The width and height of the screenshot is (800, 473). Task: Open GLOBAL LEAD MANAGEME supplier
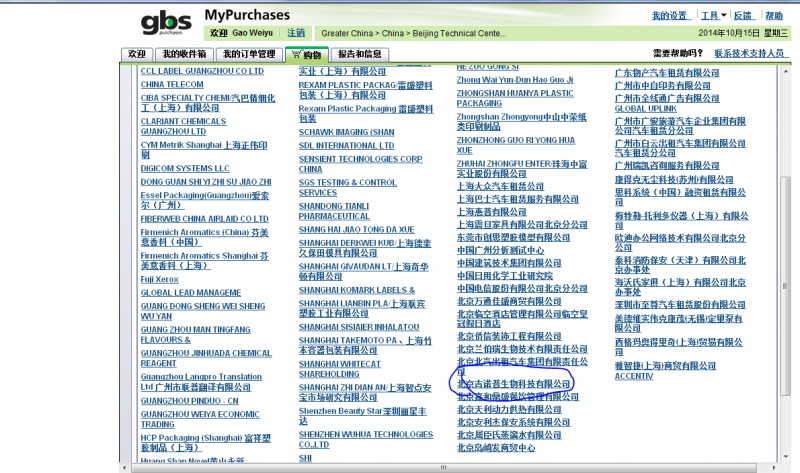tap(191, 292)
